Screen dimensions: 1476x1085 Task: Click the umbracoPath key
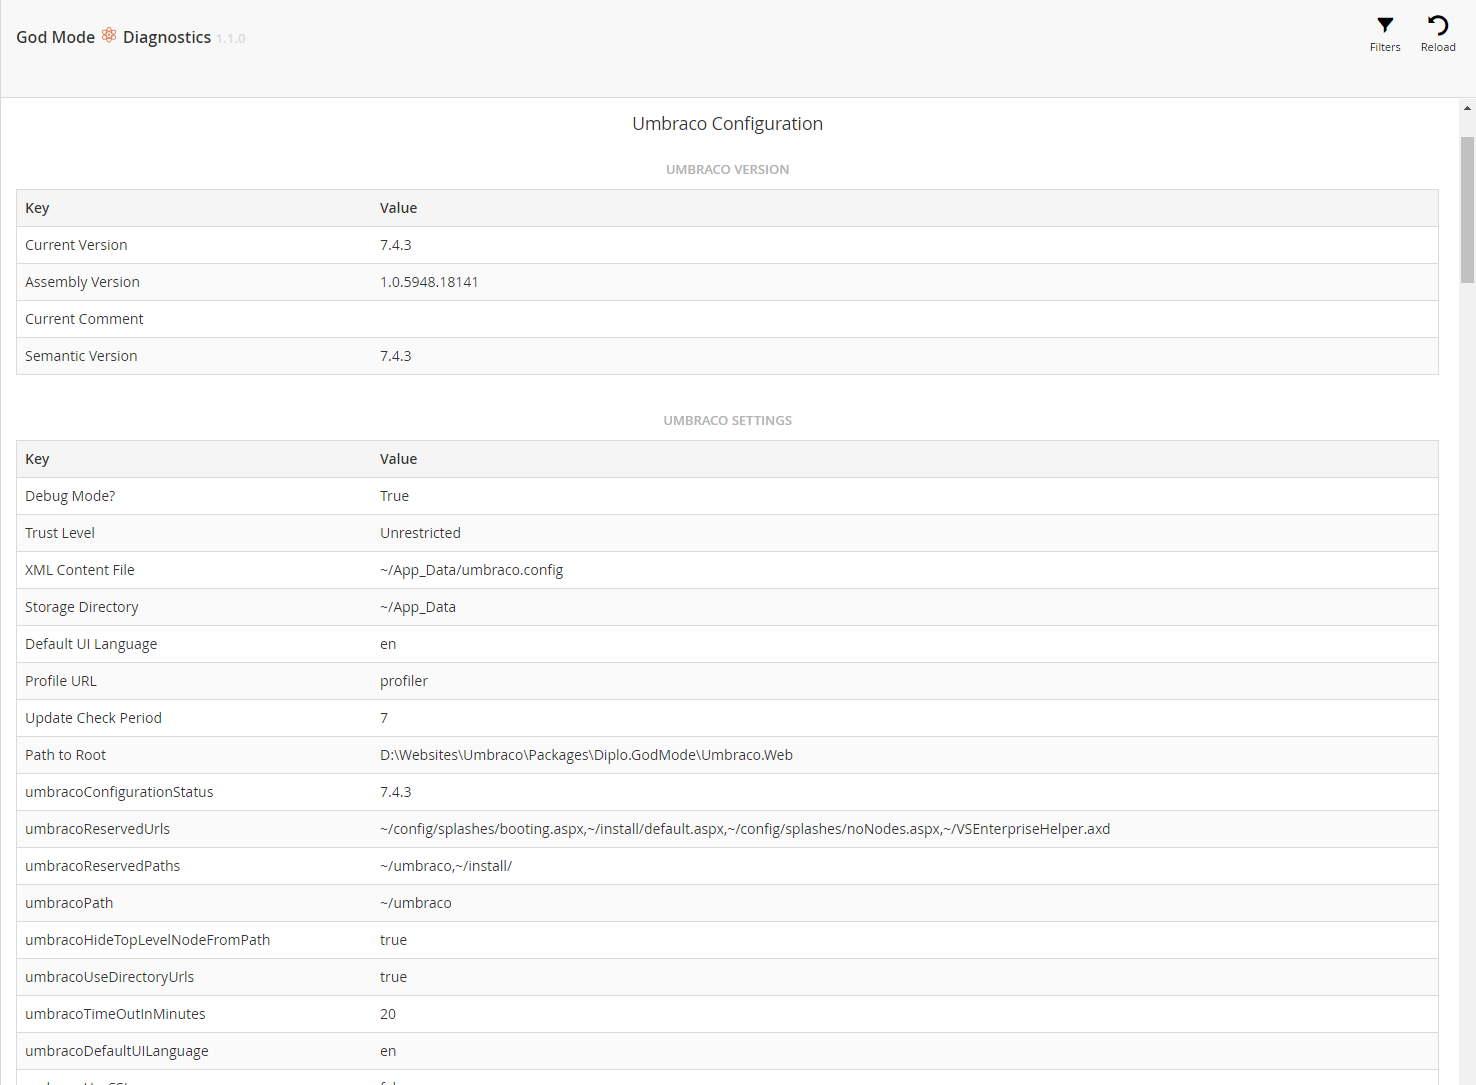(x=69, y=903)
